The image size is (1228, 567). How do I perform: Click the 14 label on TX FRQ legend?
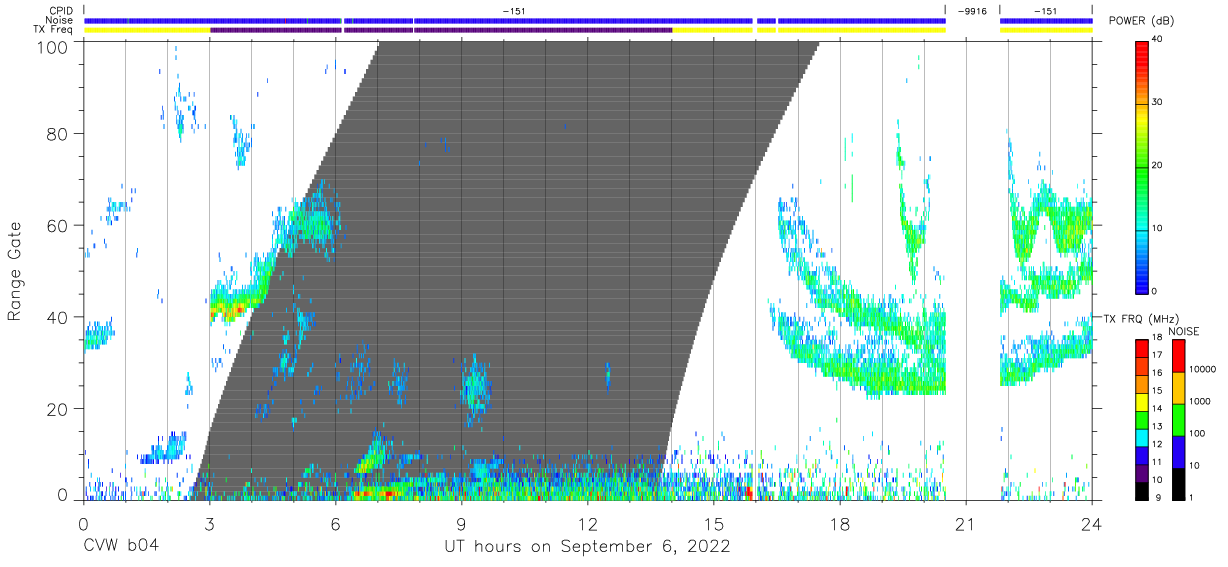[1158, 408]
